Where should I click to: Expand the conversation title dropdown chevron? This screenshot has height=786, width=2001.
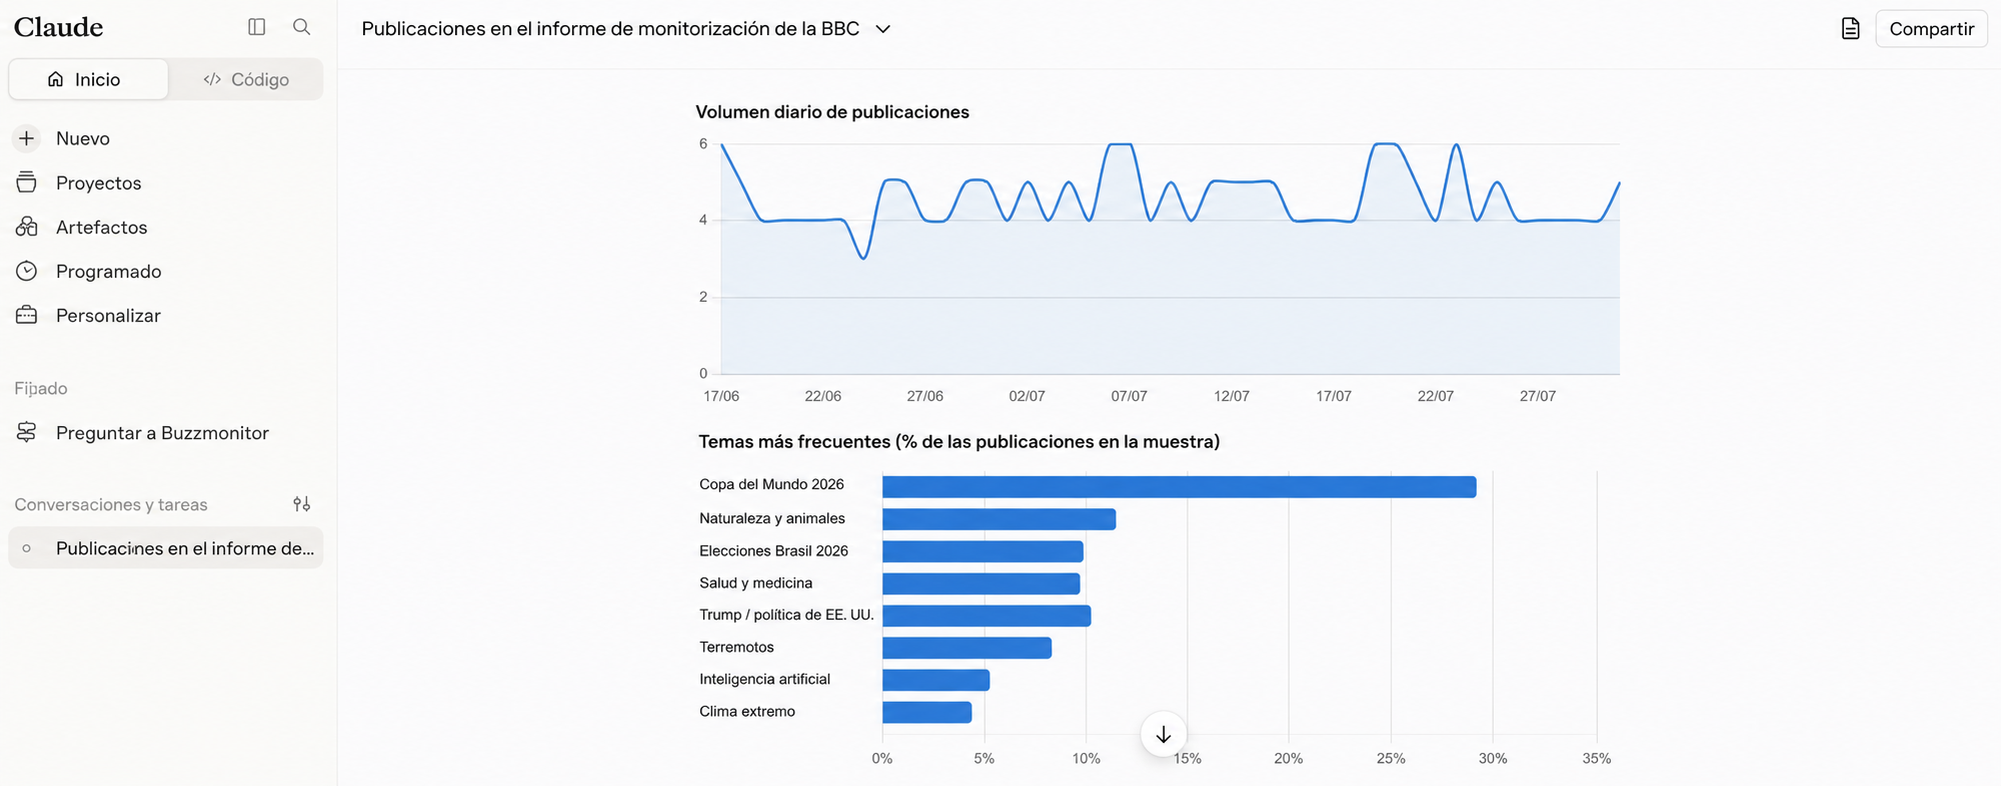(883, 29)
